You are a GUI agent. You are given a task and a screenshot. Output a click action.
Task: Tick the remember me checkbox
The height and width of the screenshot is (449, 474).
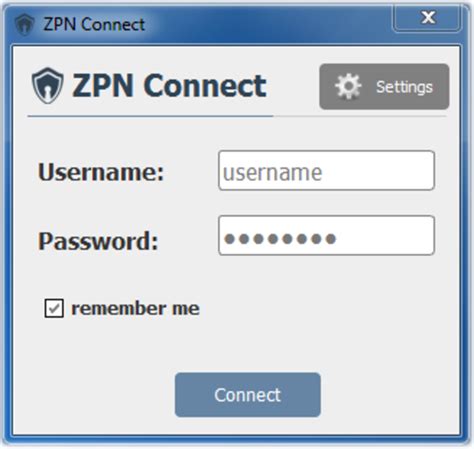[x=54, y=308]
